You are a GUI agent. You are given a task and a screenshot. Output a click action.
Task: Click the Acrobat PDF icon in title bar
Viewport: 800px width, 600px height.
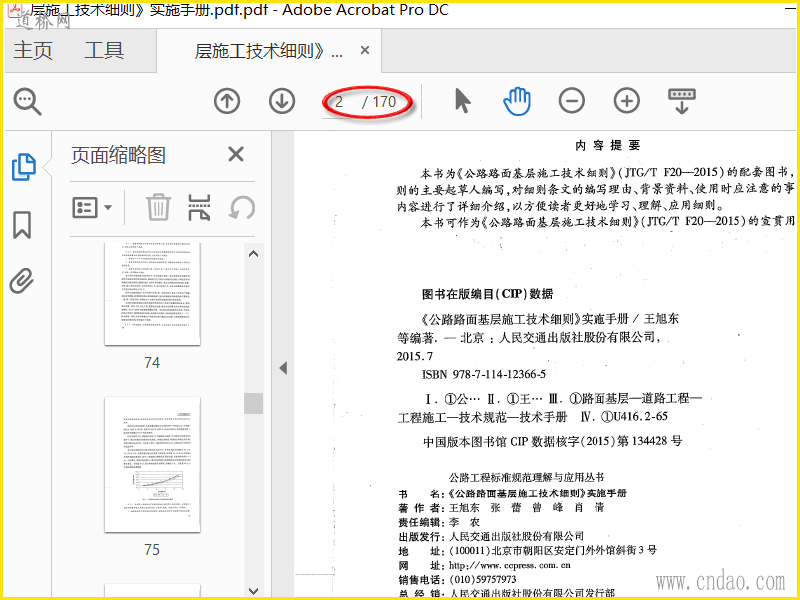15,10
